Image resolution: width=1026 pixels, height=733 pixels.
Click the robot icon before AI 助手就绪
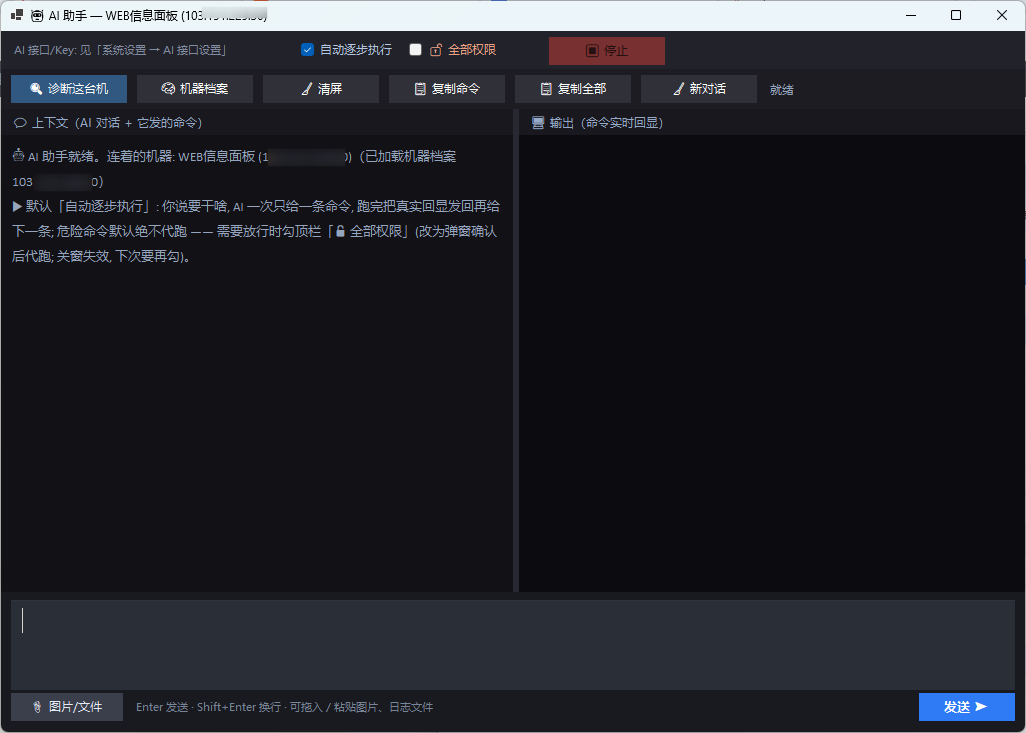click(x=18, y=156)
